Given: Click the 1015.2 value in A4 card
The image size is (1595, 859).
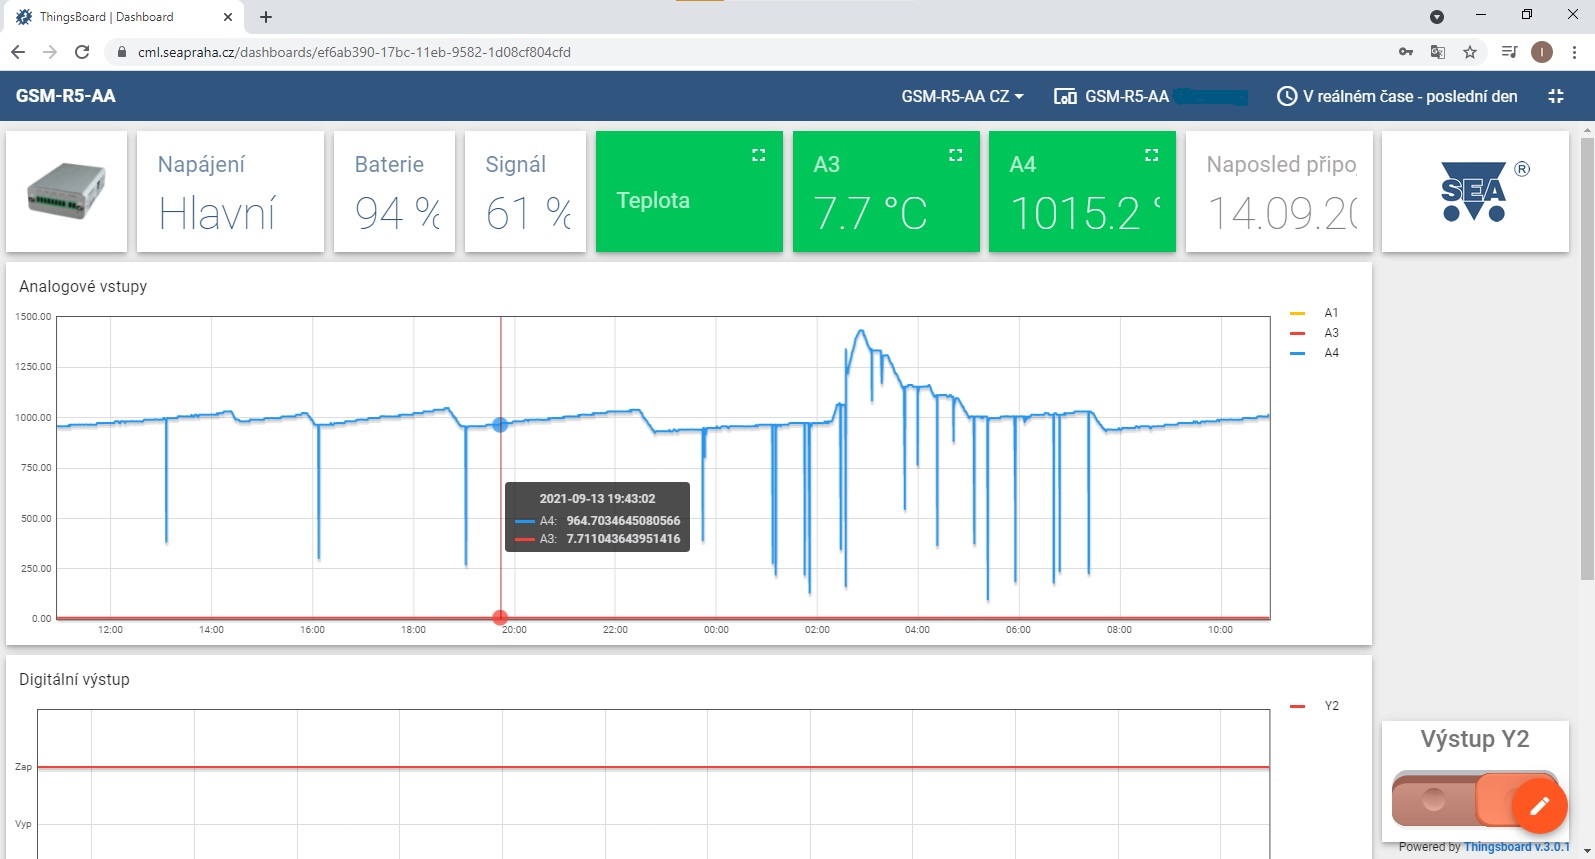Looking at the screenshot, I should 1076,213.
